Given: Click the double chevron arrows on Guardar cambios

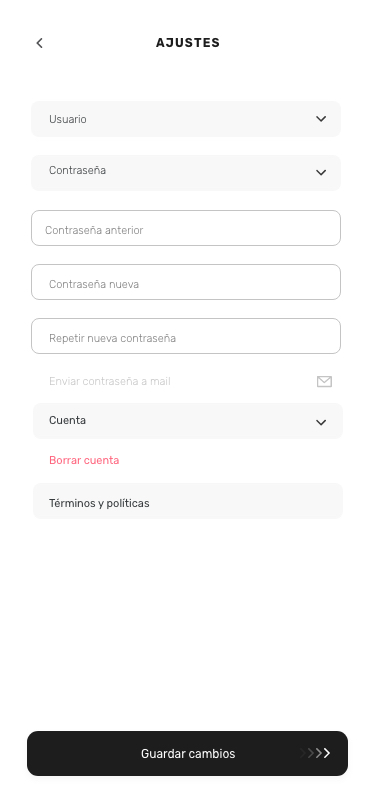Looking at the screenshot, I should pyautogui.click(x=315, y=753).
